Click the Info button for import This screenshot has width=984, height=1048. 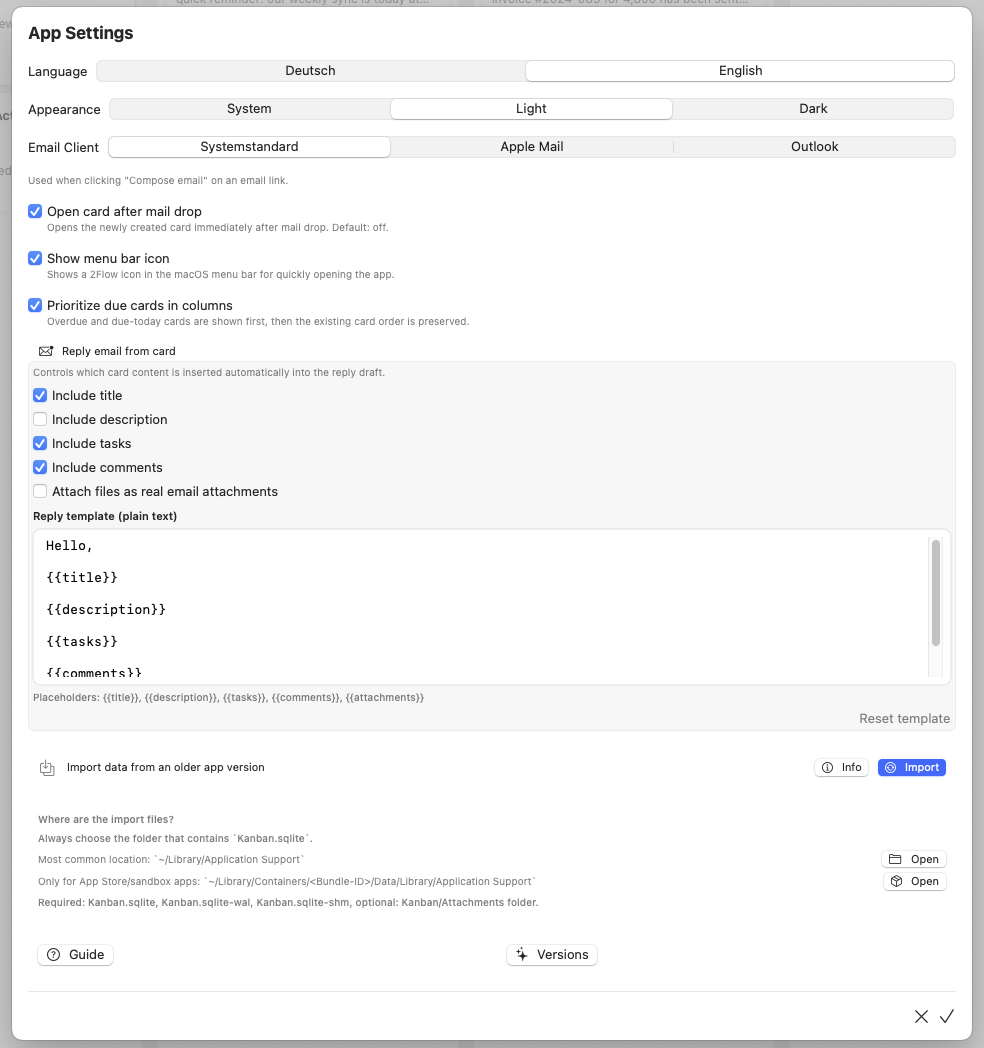[841, 767]
